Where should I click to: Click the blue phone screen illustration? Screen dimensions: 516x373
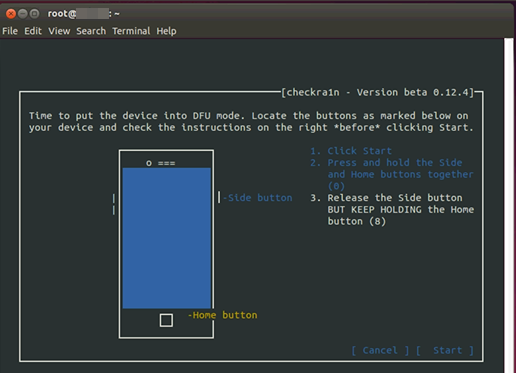[x=167, y=238]
